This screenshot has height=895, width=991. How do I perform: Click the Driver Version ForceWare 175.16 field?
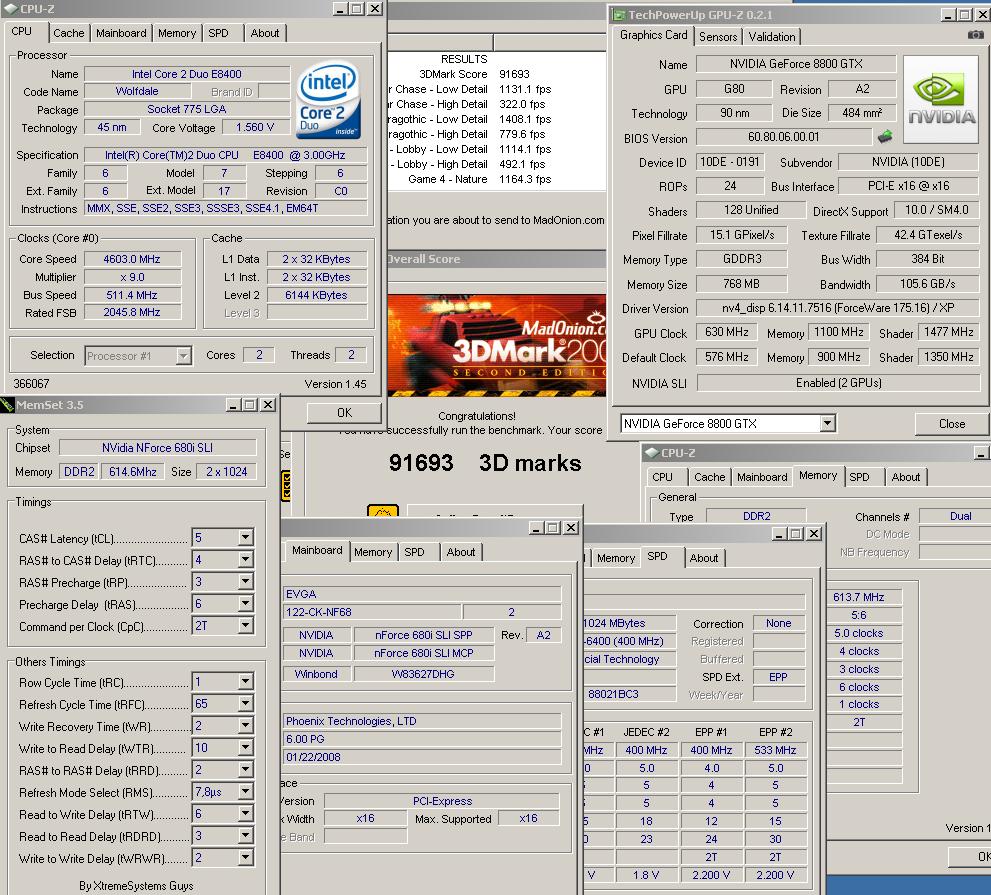click(x=838, y=308)
